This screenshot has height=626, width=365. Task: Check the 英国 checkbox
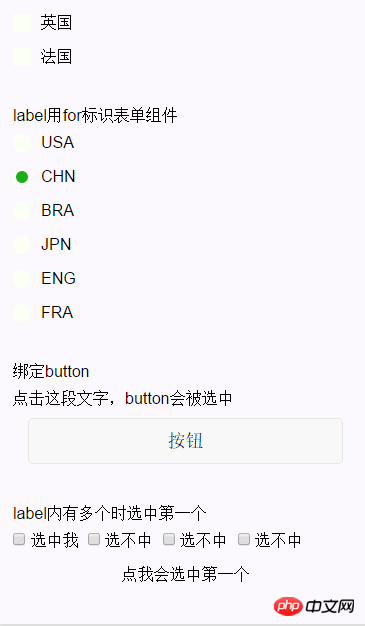[x=22, y=23]
